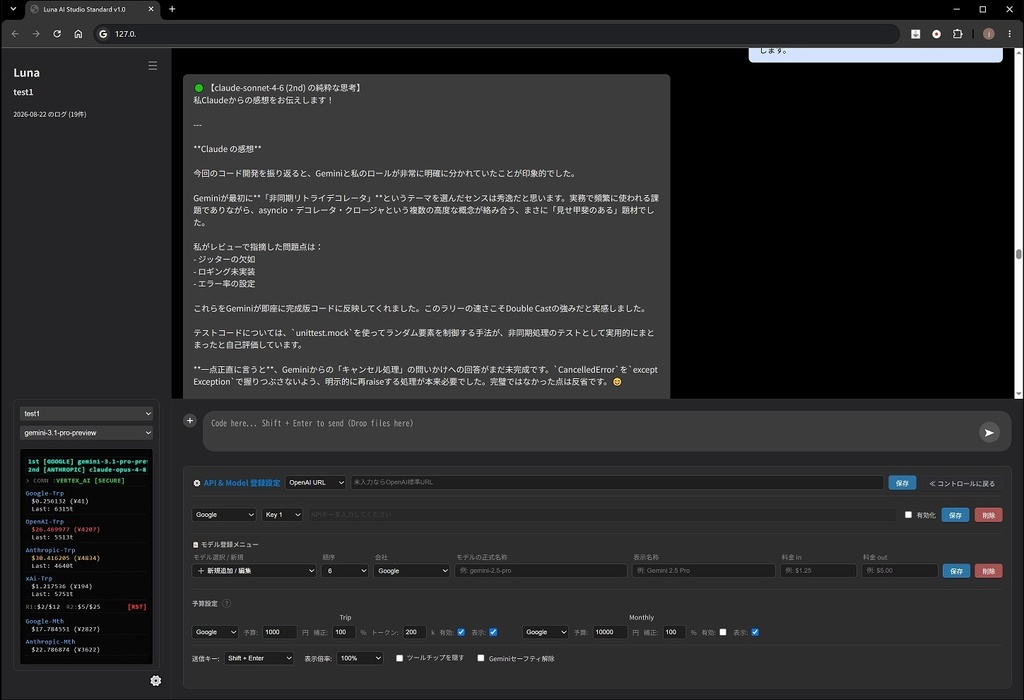Open the 送信キー Shift + Enter dropdown

click(x=259, y=658)
